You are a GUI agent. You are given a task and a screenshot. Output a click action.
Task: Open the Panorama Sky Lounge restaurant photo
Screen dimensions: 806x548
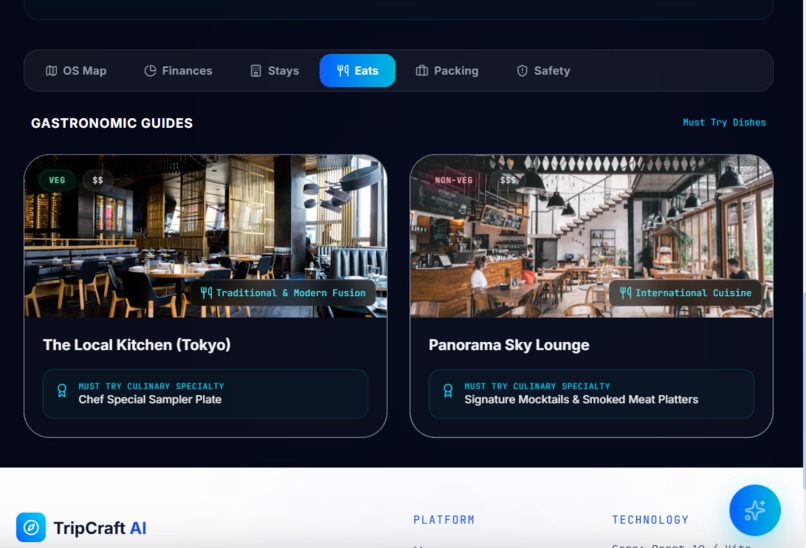click(x=591, y=236)
